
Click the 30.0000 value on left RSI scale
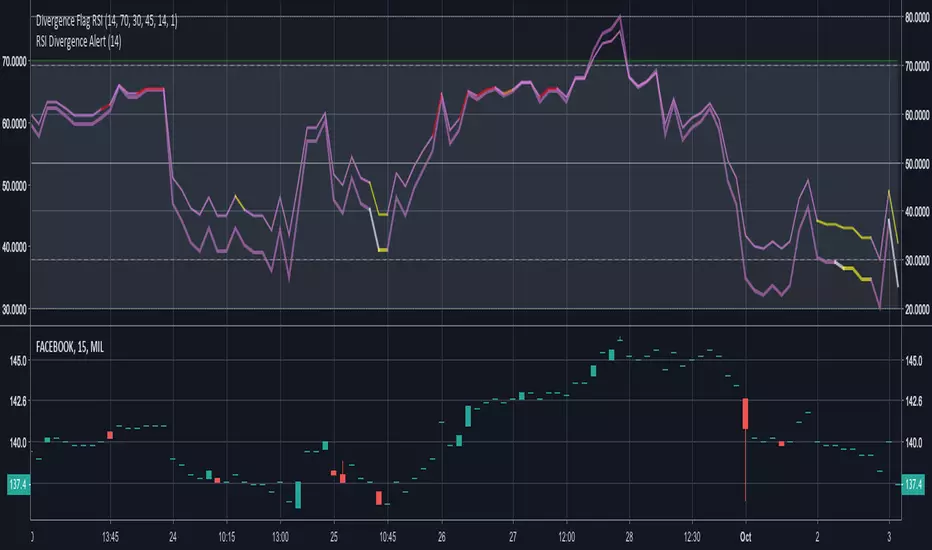pyautogui.click(x=14, y=309)
